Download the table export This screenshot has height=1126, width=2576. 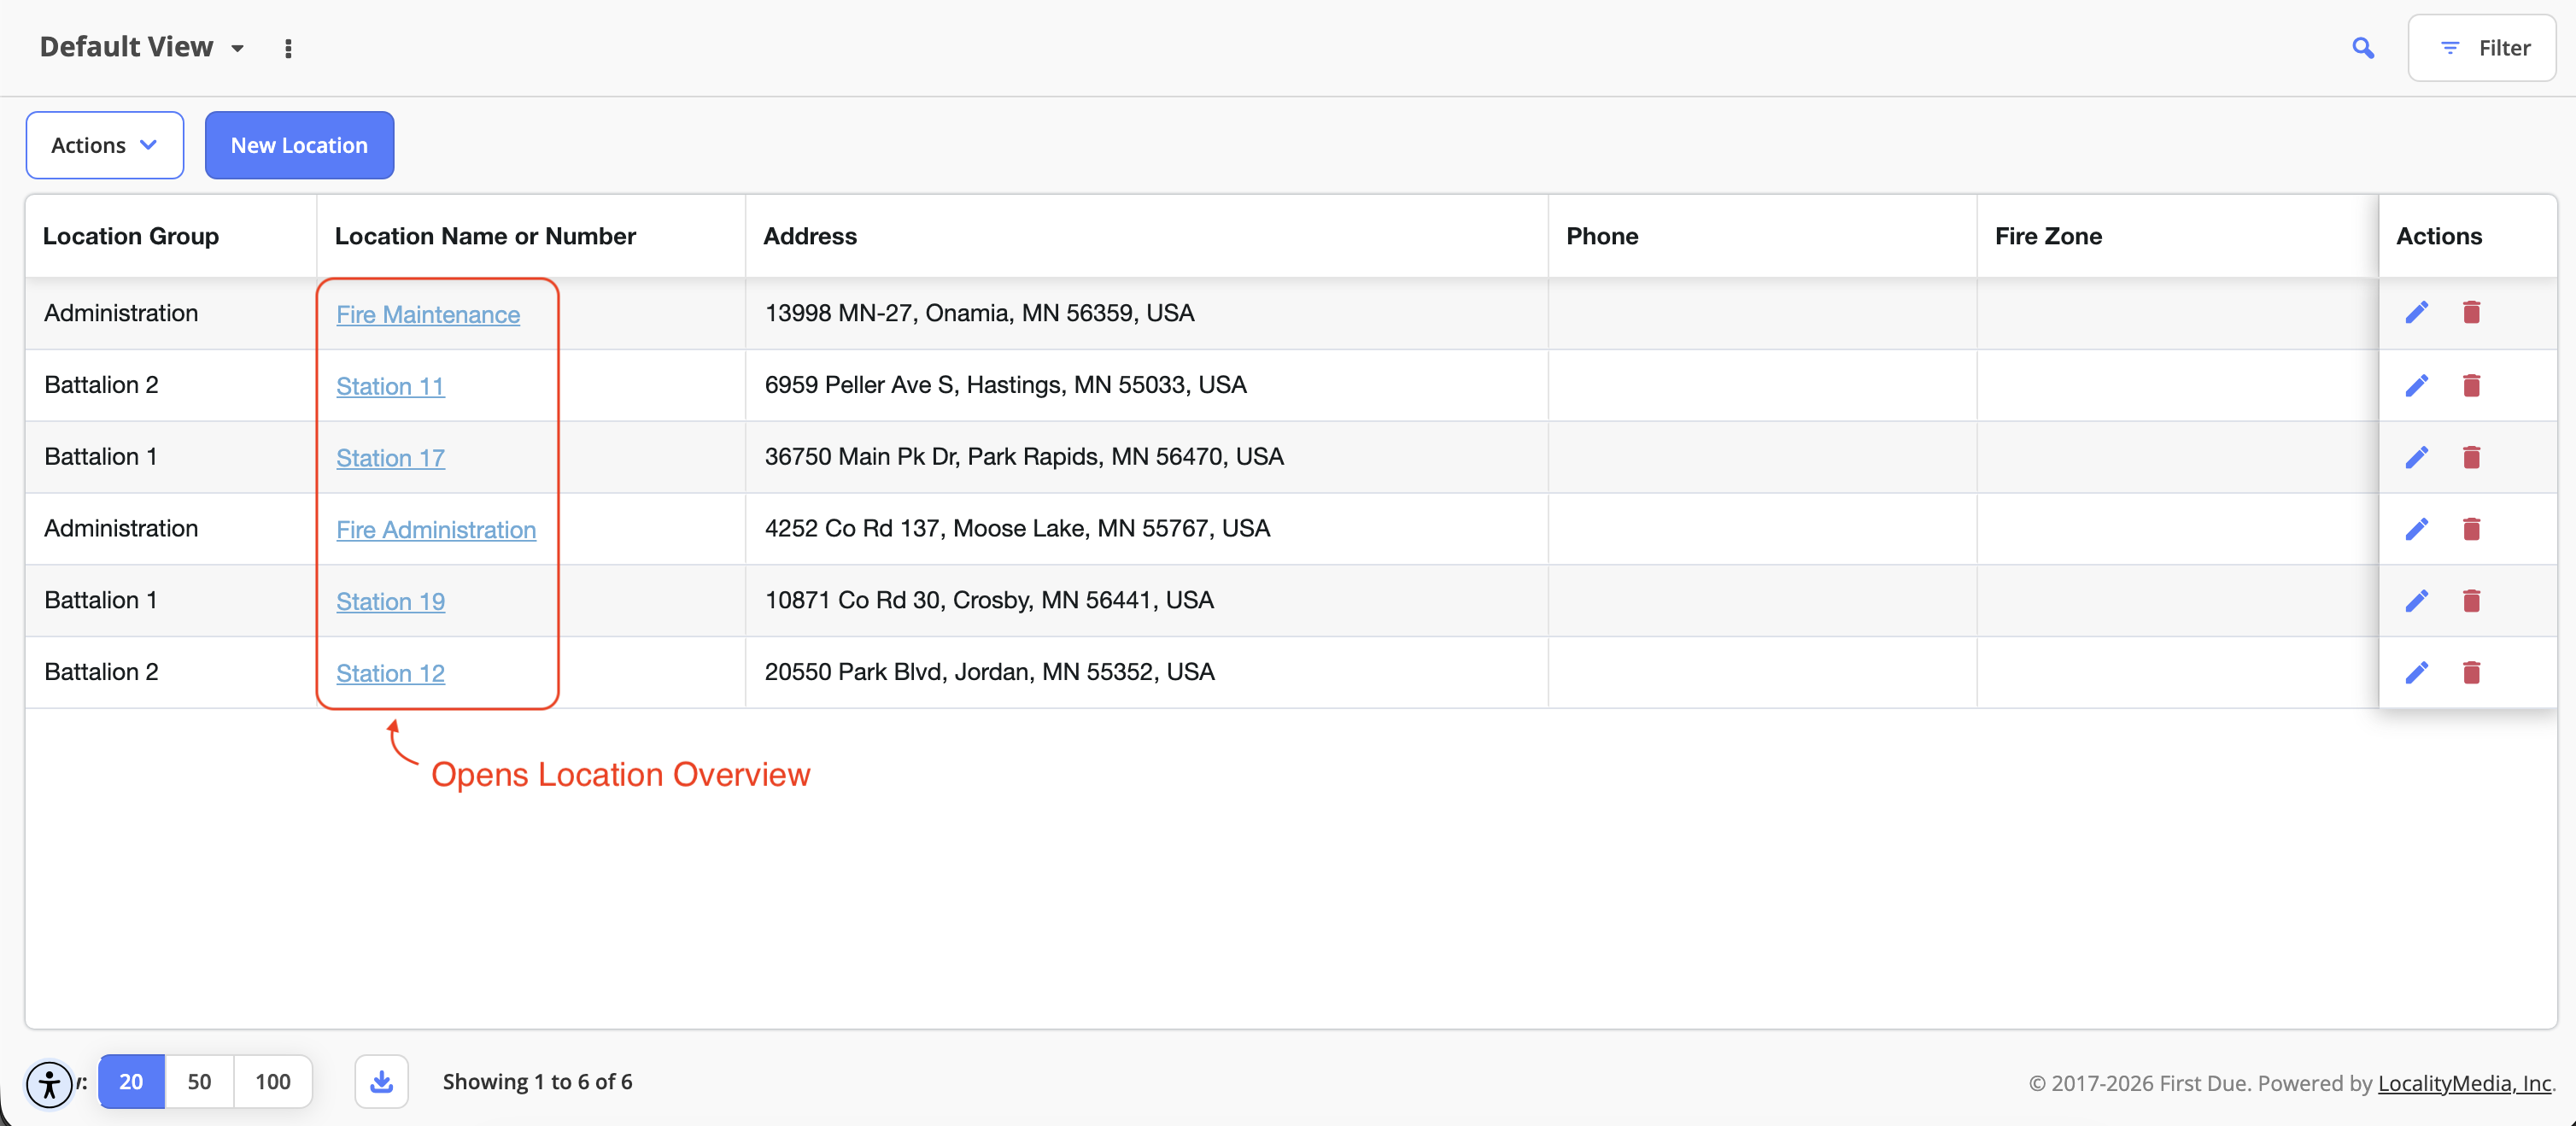click(381, 1082)
